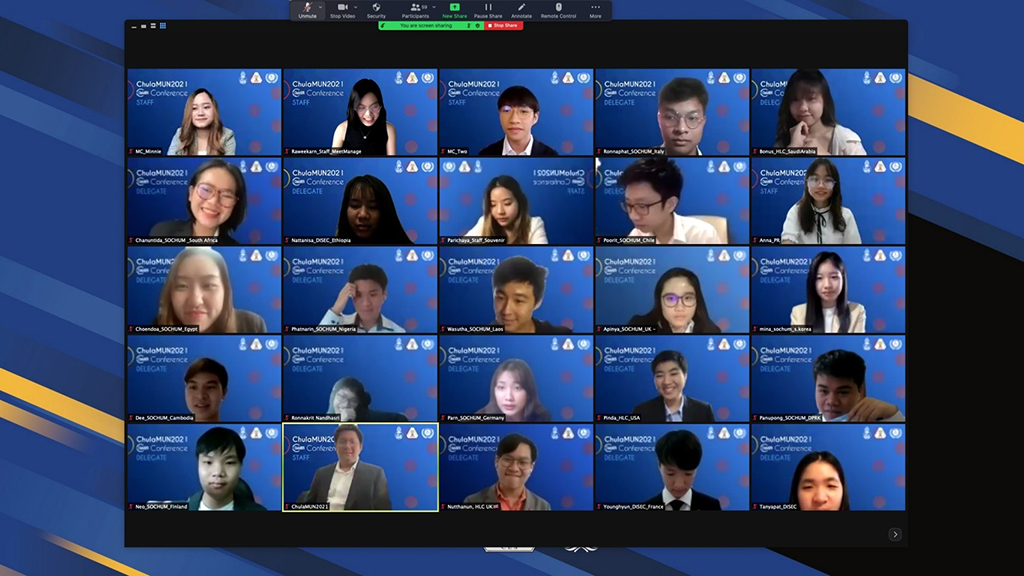1024x576 pixels.
Task: Open the More options menu
Action: tap(595, 8)
